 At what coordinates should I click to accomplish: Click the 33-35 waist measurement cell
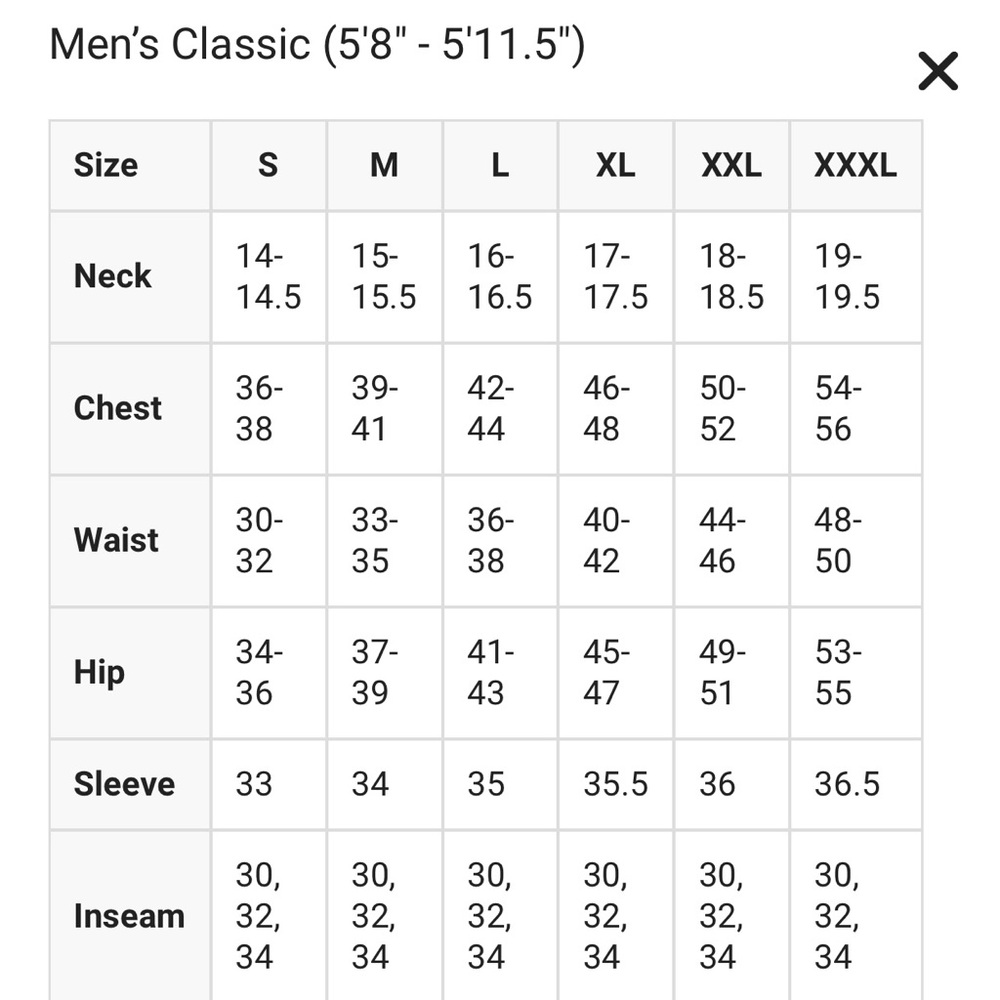[385, 541]
